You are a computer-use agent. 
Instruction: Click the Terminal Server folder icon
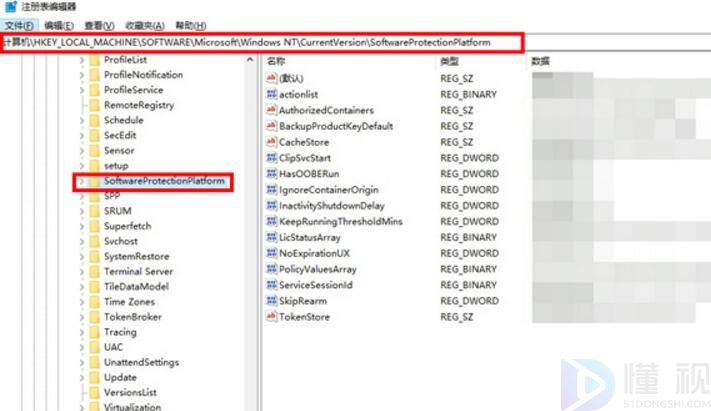pyautogui.click(x=94, y=271)
